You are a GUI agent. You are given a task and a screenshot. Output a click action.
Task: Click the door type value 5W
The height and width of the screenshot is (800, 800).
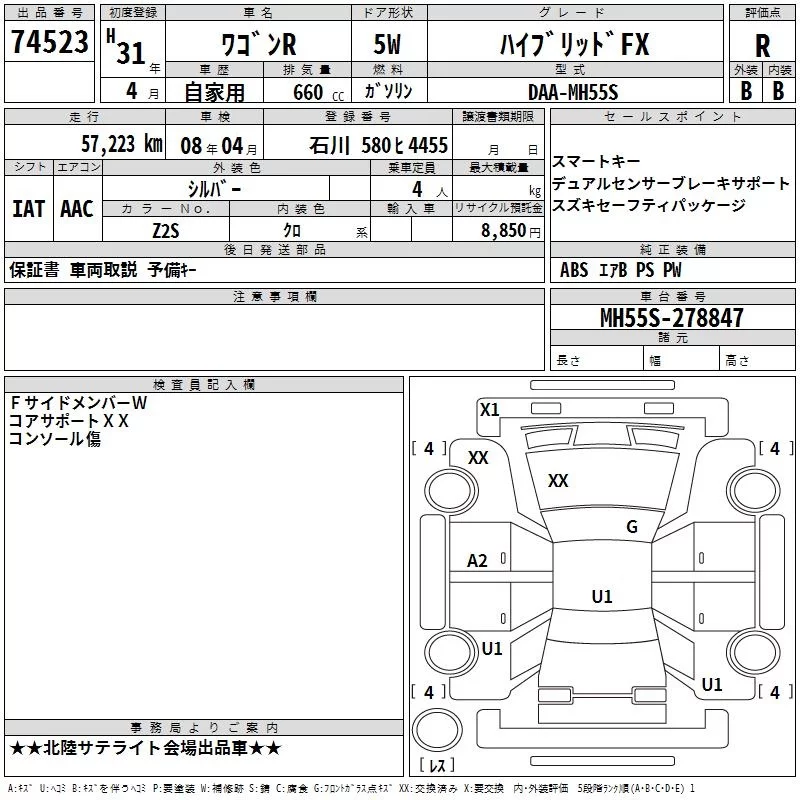click(387, 44)
